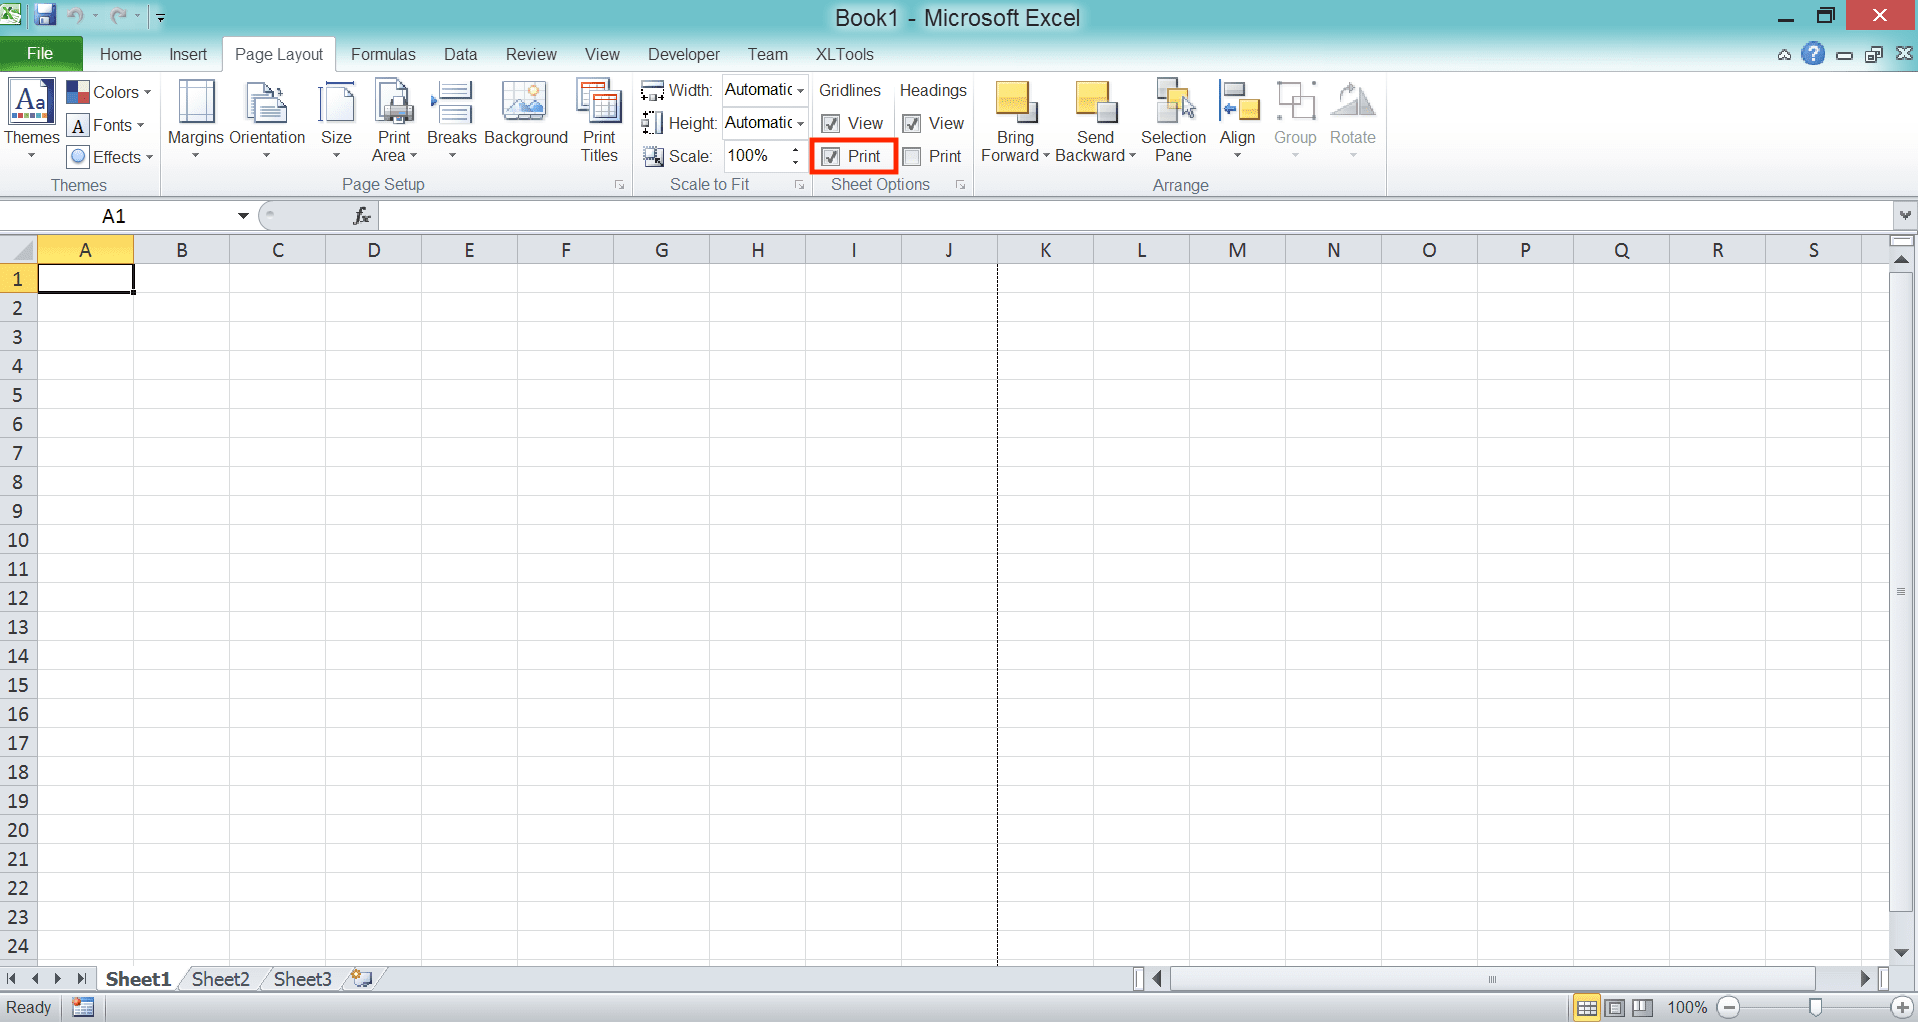The width and height of the screenshot is (1918, 1022).
Task: Expand the formula bar
Action: (1905, 215)
